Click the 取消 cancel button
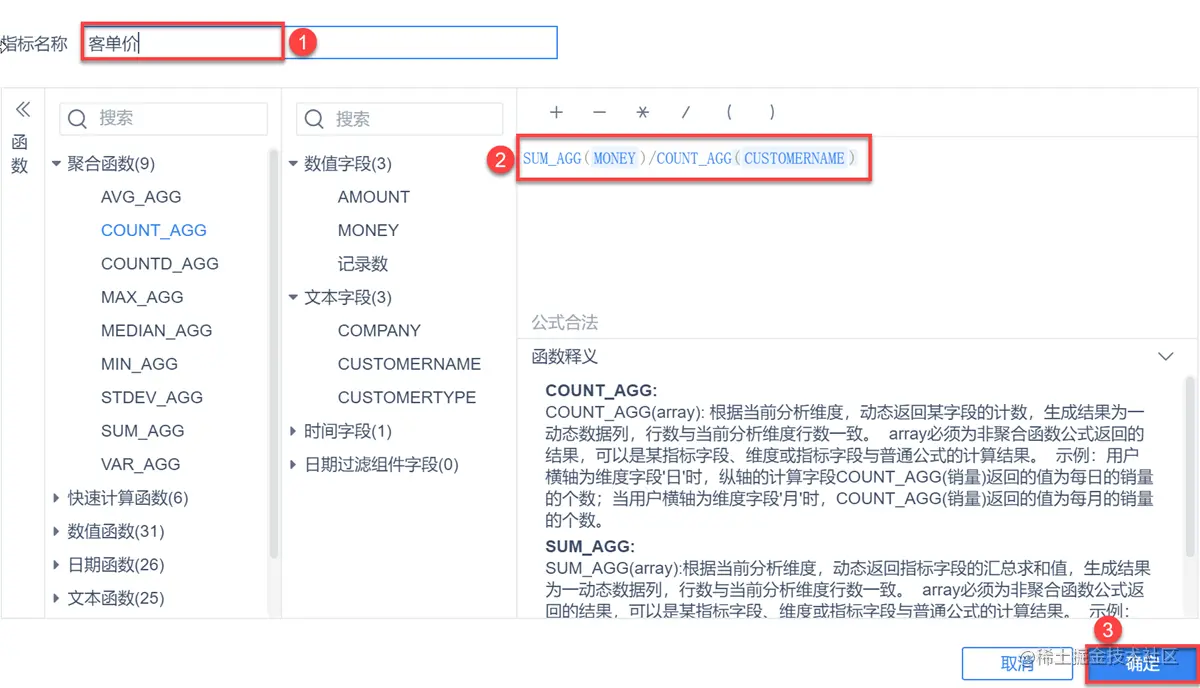Viewport: 1200px width, 688px height. pyautogui.click(x=1017, y=663)
